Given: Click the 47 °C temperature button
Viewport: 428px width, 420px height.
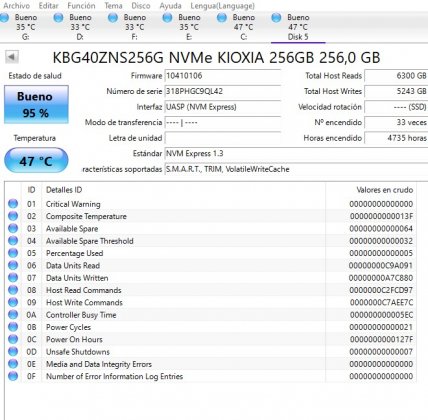Looking at the screenshot, I should 36,161.
